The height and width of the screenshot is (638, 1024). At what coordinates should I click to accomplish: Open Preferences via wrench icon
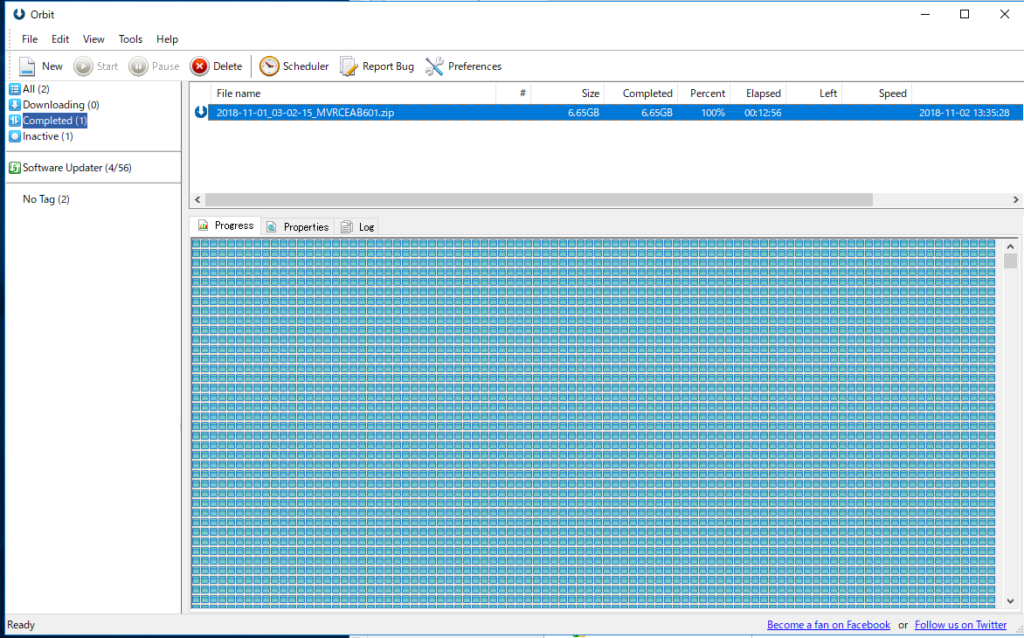[434, 66]
